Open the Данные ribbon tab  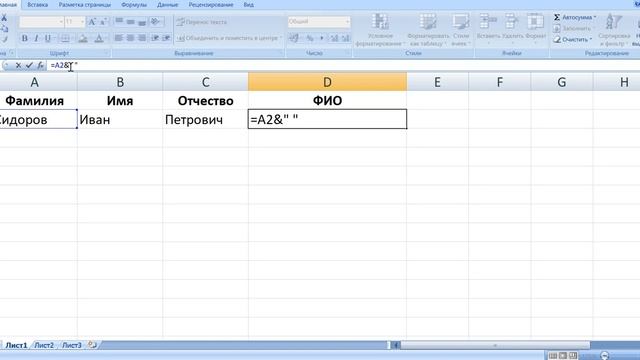coord(167,5)
